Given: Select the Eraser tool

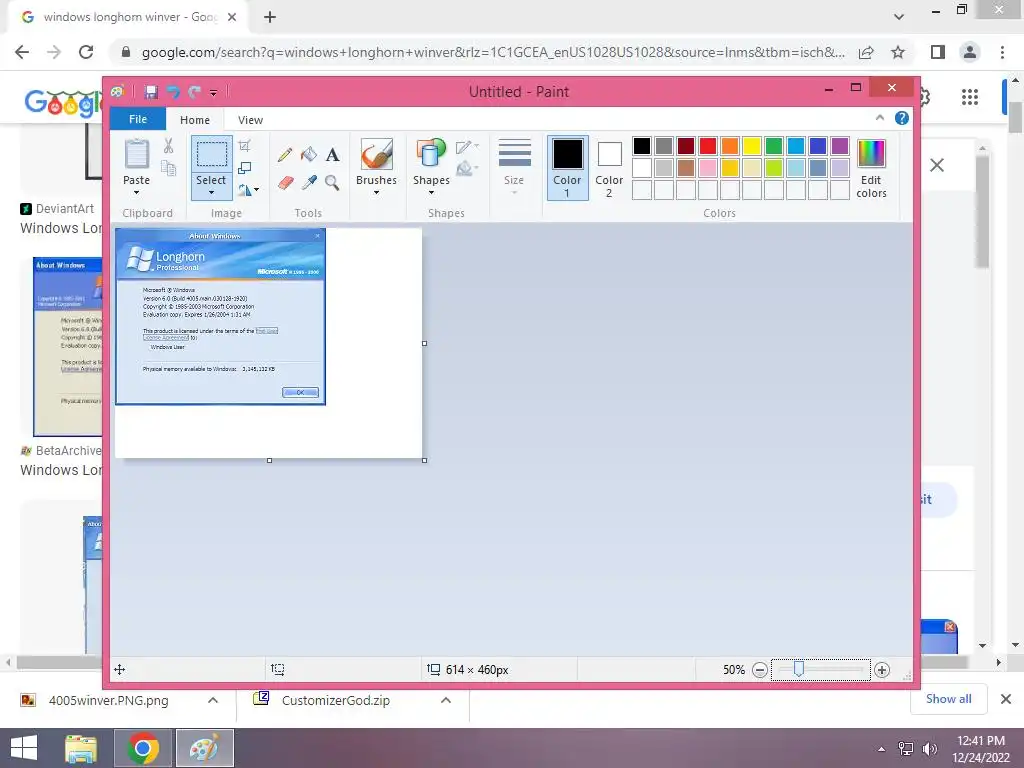Looking at the screenshot, I should [x=285, y=183].
